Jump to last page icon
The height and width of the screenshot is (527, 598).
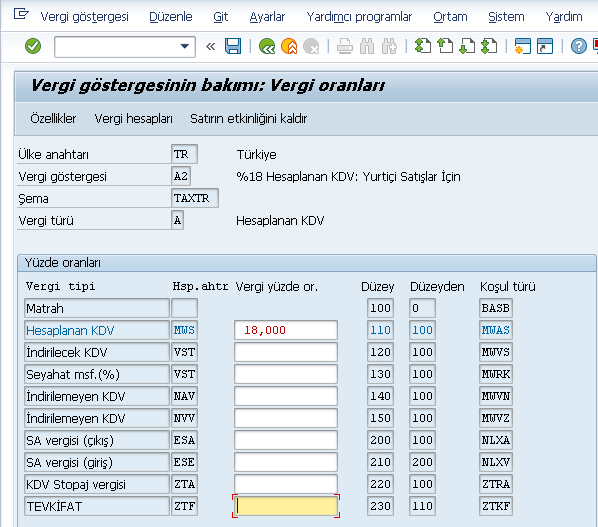pyautogui.click(x=489, y=46)
